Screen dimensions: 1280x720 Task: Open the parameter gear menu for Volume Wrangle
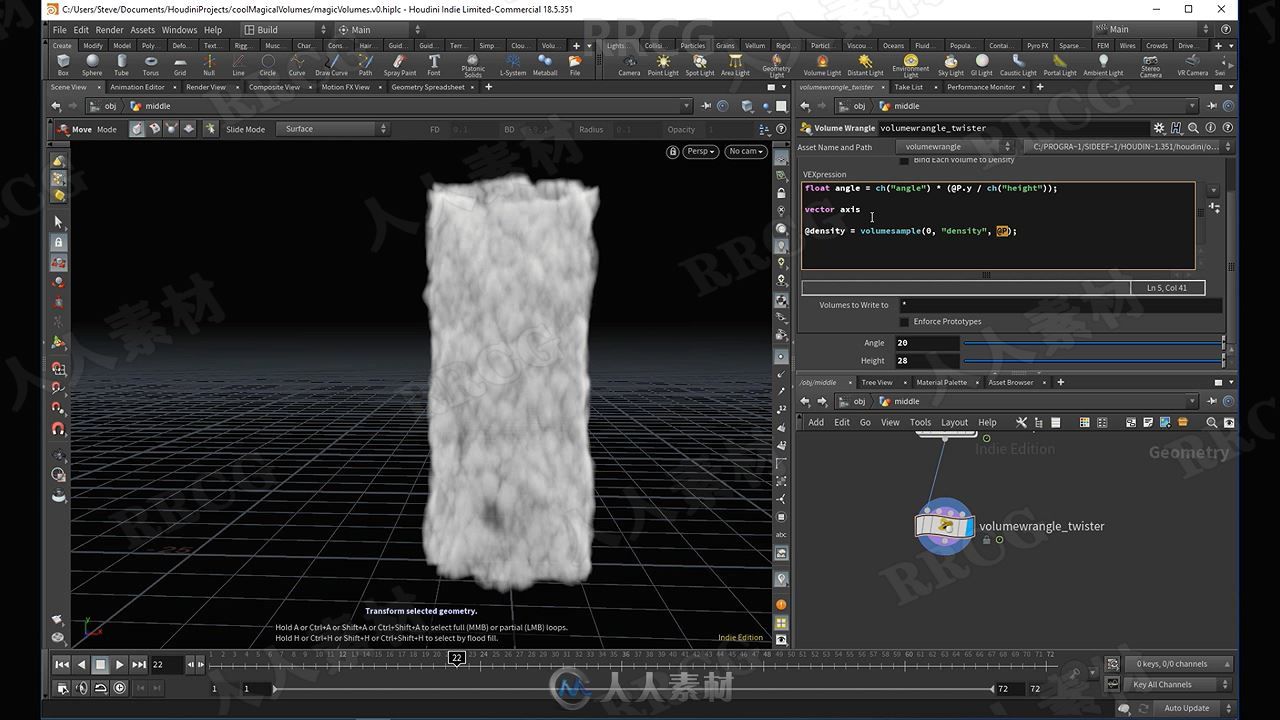pos(1159,128)
